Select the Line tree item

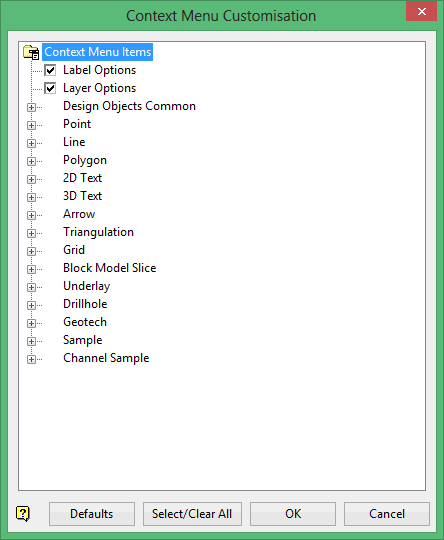click(x=74, y=142)
